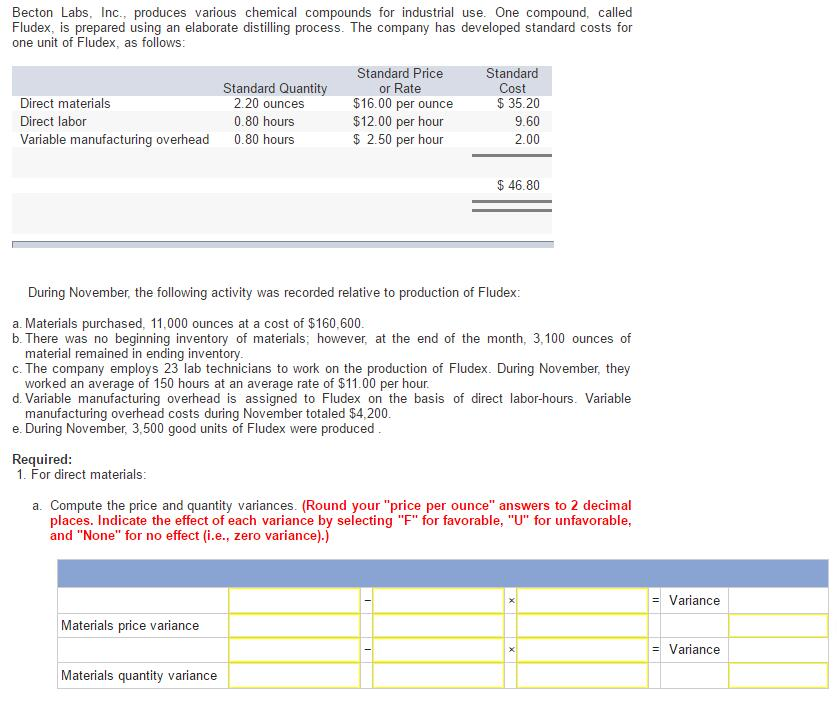This screenshot has height=714, width=837.
Task: Click the 'Materials price variance' row label
Action: [130, 625]
